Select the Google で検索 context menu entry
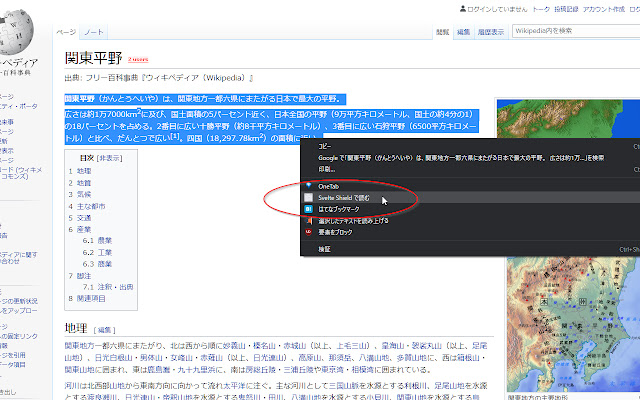The height and width of the screenshot is (400, 640). click(x=470, y=158)
